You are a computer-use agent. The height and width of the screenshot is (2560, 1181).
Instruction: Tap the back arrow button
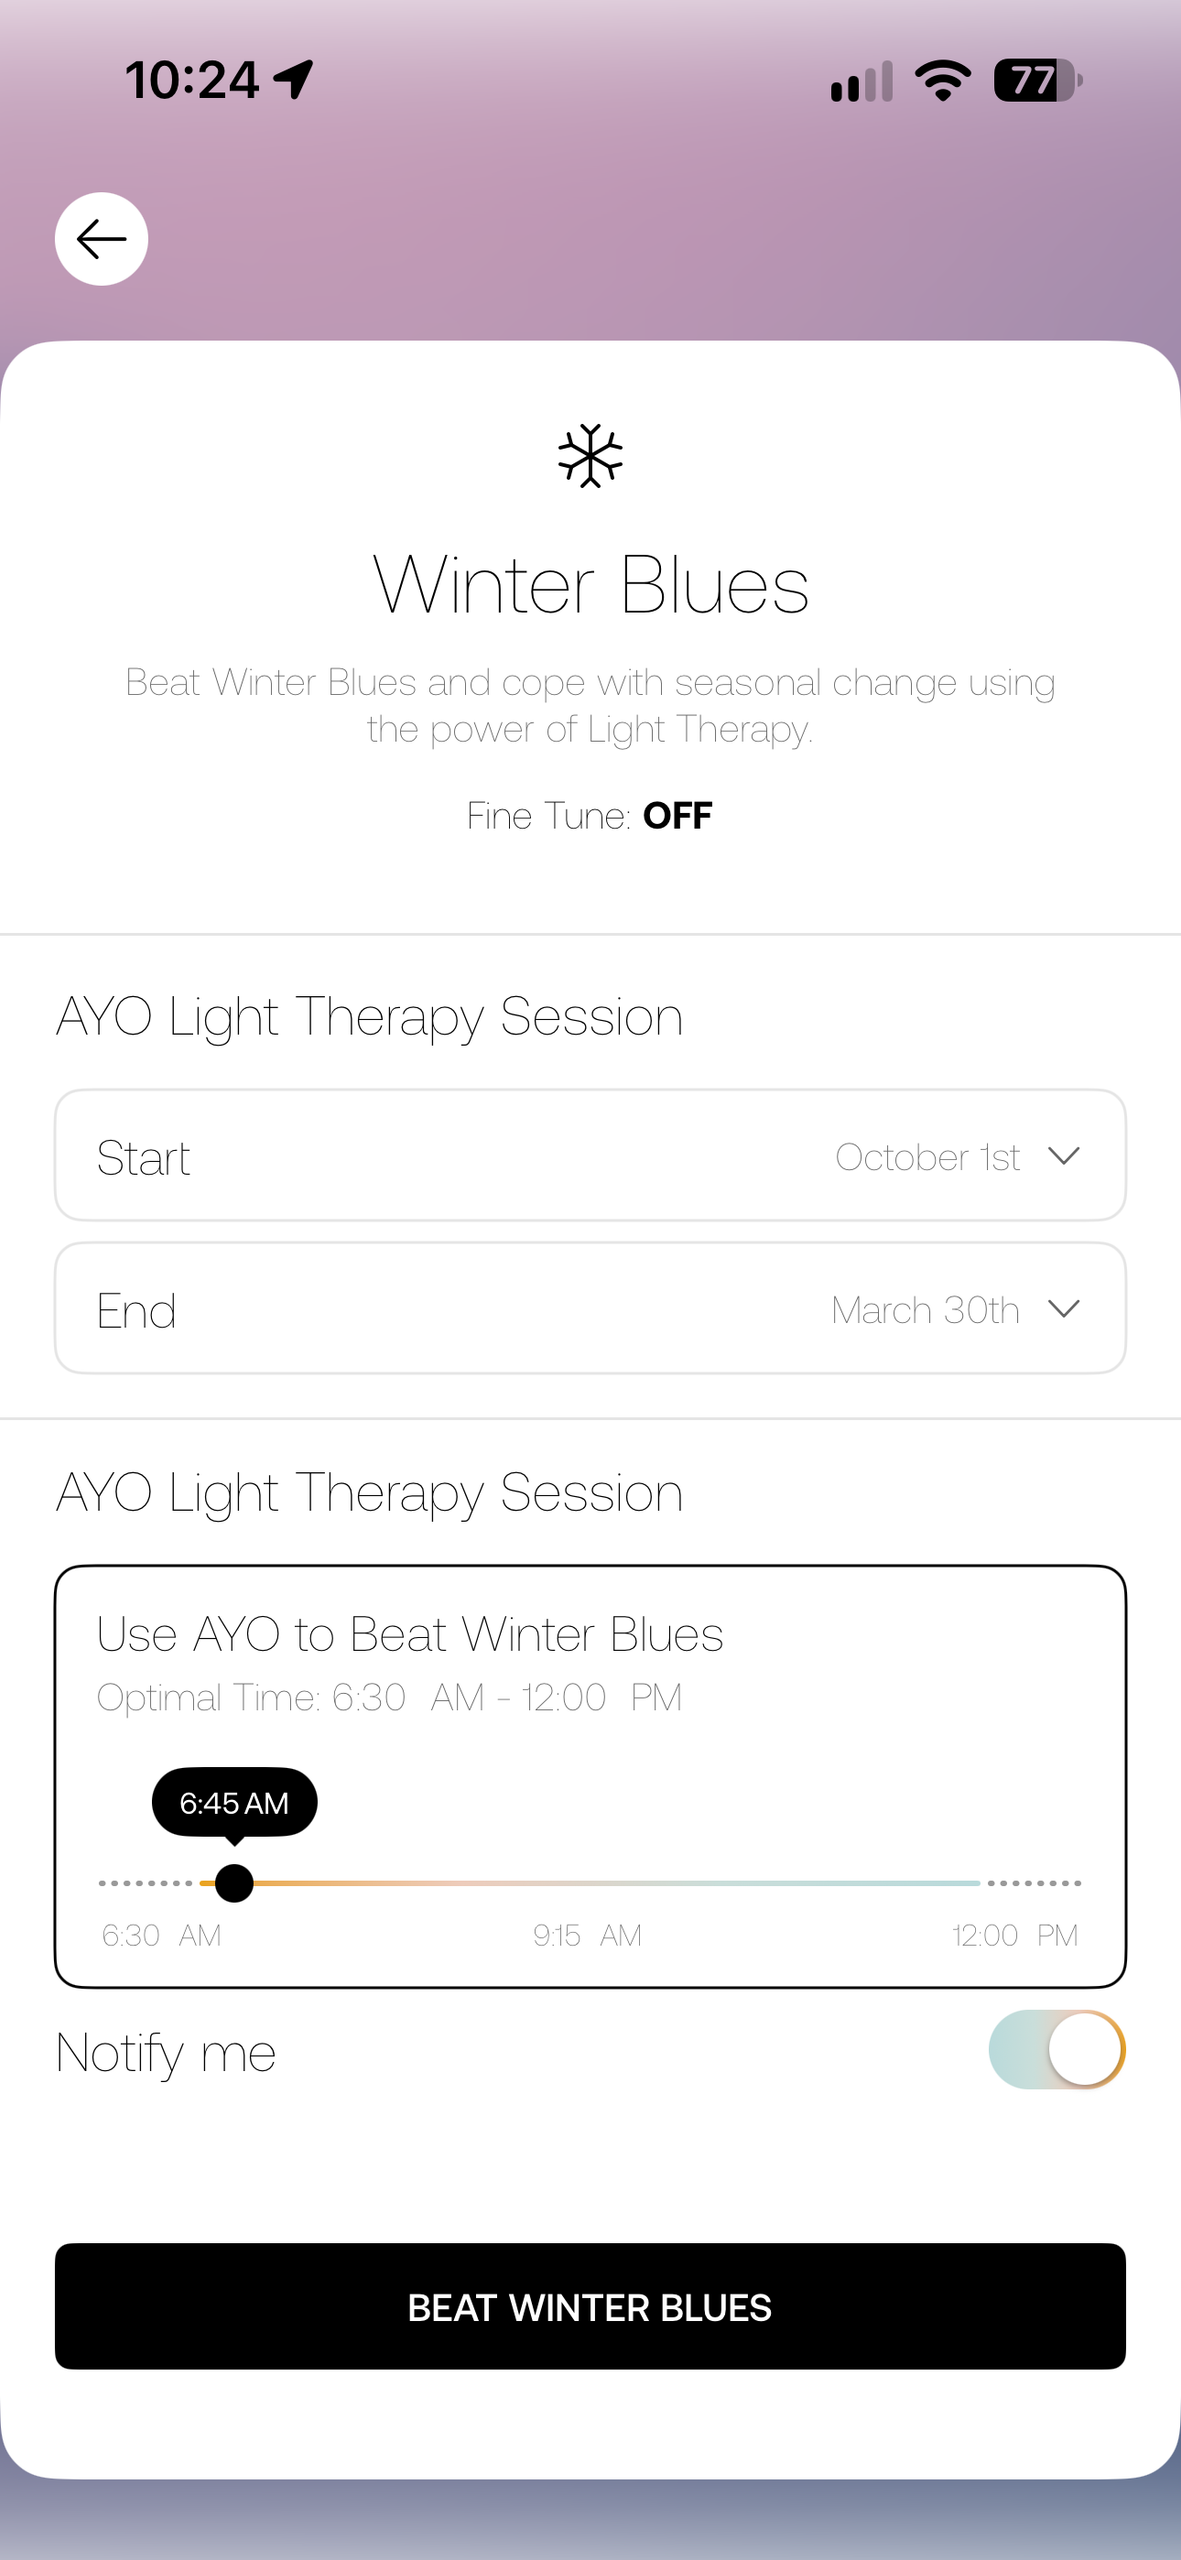click(101, 239)
